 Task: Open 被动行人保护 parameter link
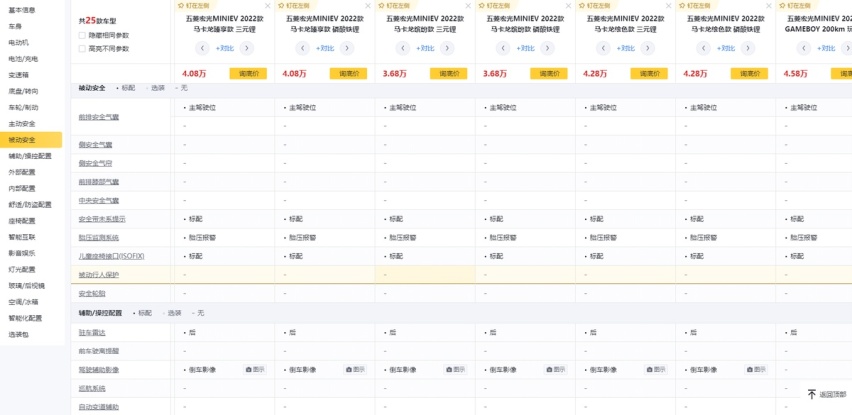pos(99,275)
